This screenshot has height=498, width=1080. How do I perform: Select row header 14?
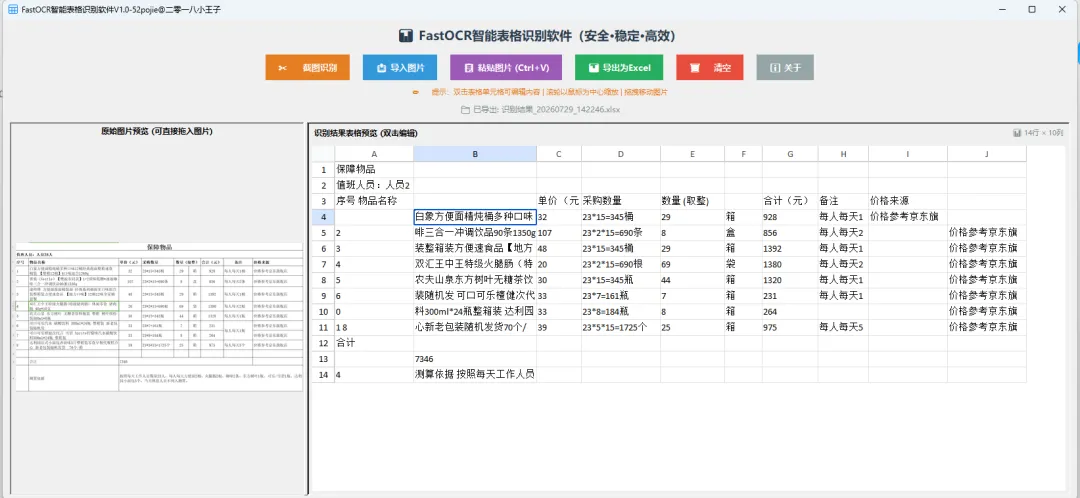(322, 375)
